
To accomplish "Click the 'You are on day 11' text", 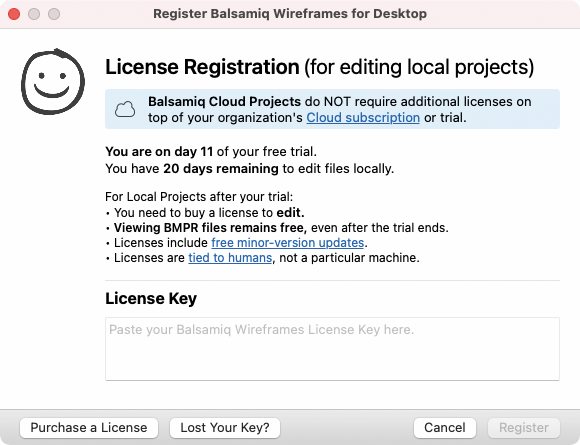I will pyautogui.click(x=159, y=152).
